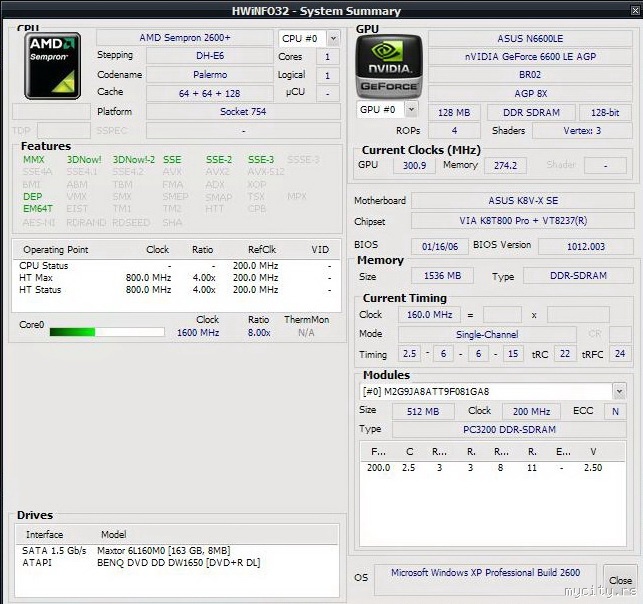Click the Core0 clock value 1600 MHz
The image size is (643, 604).
pyautogui.click(x=198, y=333)
